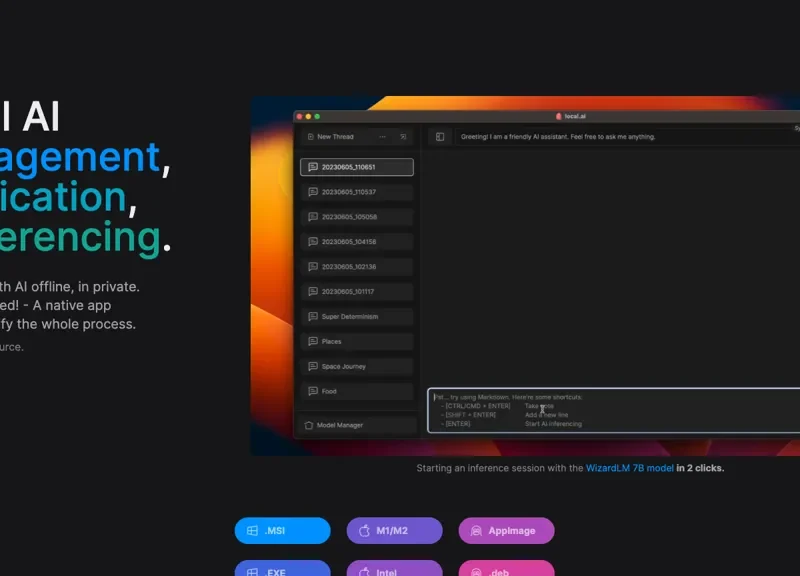This screenshot has height=576, width=800.
Task: Click the Food thread chat icon
Action: pos(313,392)
